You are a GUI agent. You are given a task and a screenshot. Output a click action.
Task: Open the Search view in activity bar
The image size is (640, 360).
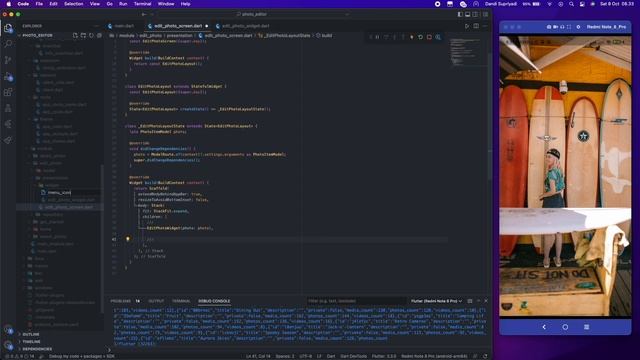(8, 44)
